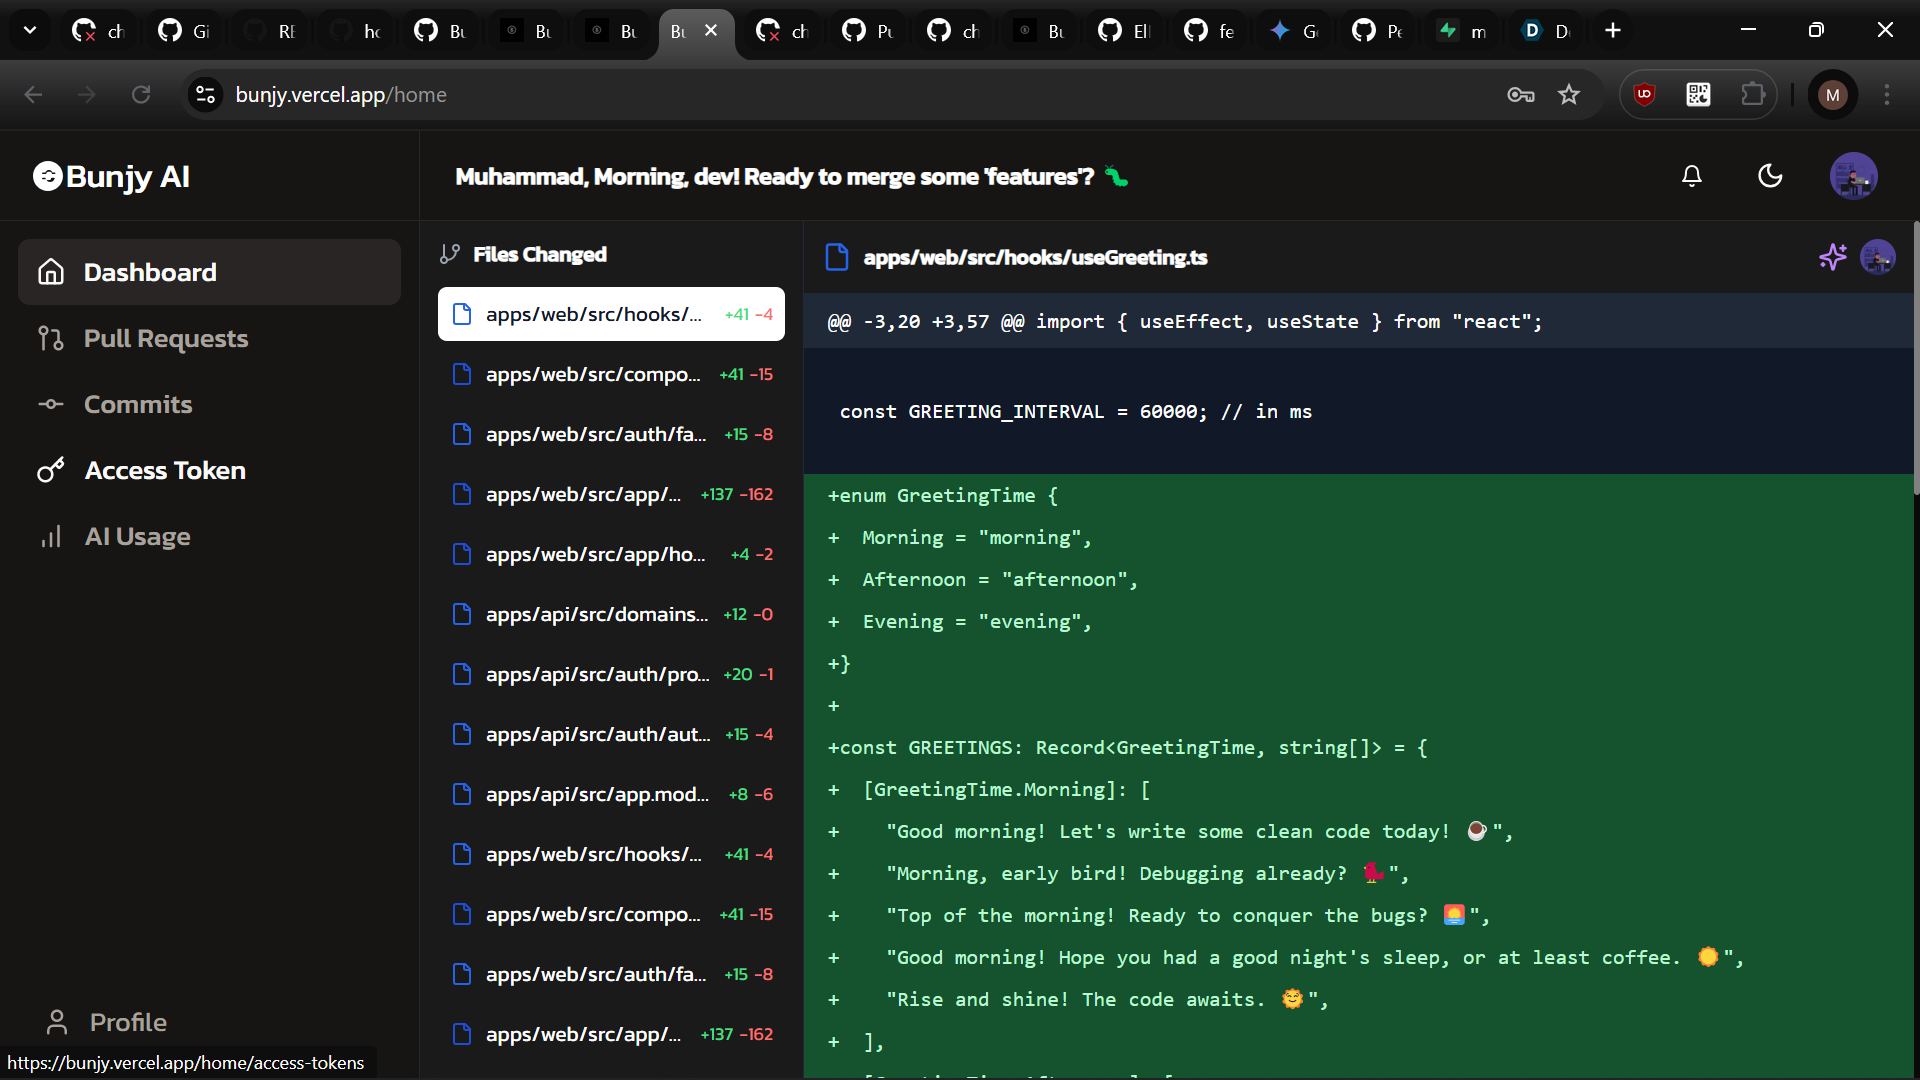1920x1080 pixels.
Task: Open Commits from the sidebar
Action: [x=137, y=404]
